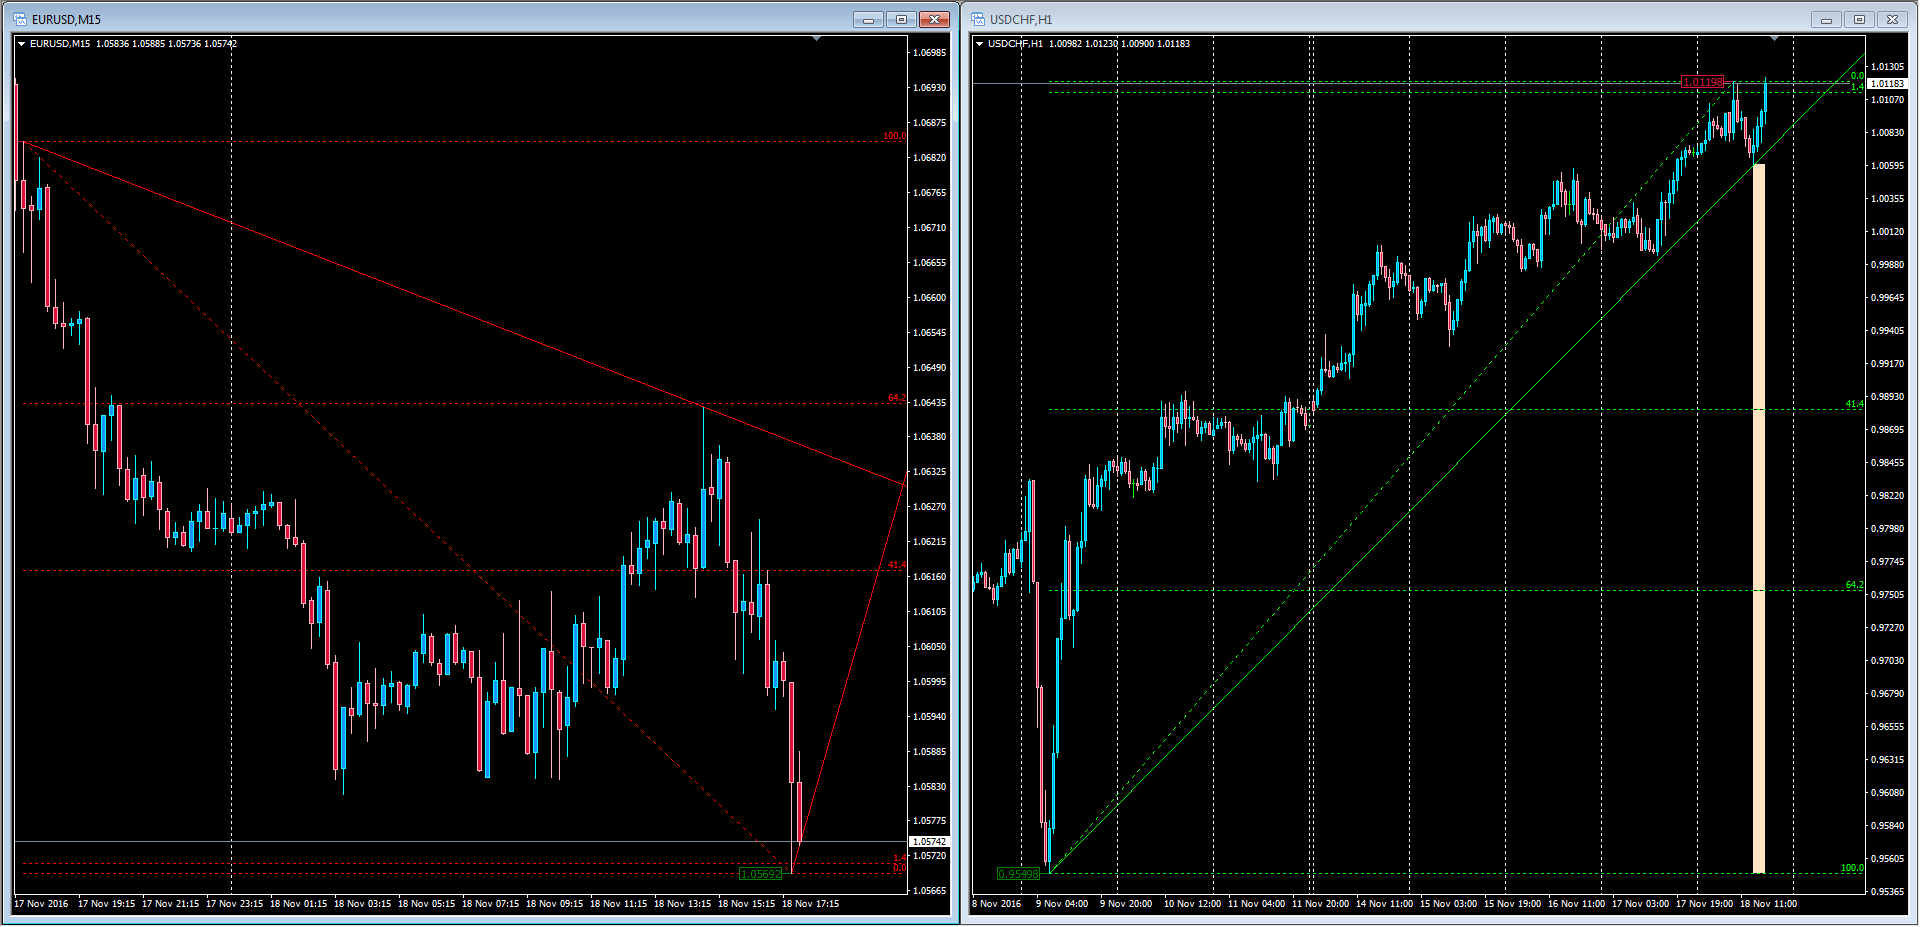Minimize the EURUSD,M15 chart window

868,19
